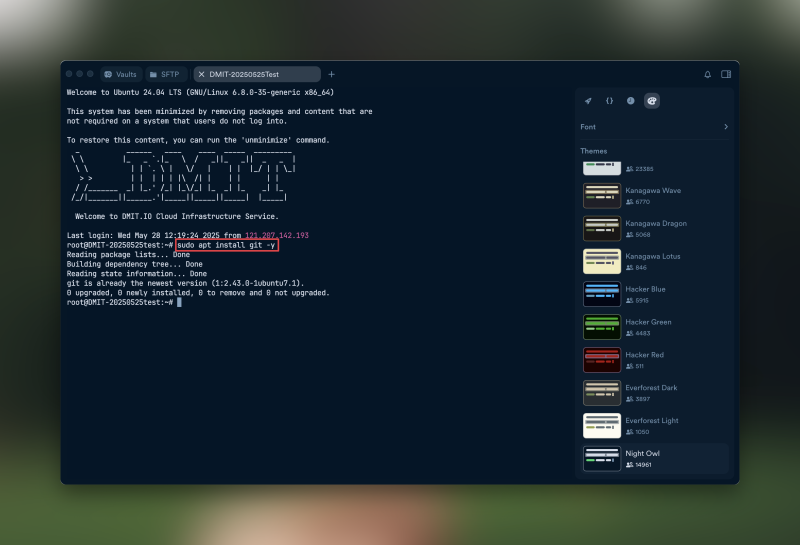This screenshot has height=545, width=800.
Task: Click the notifications bell icon
Action: point(708,74)
